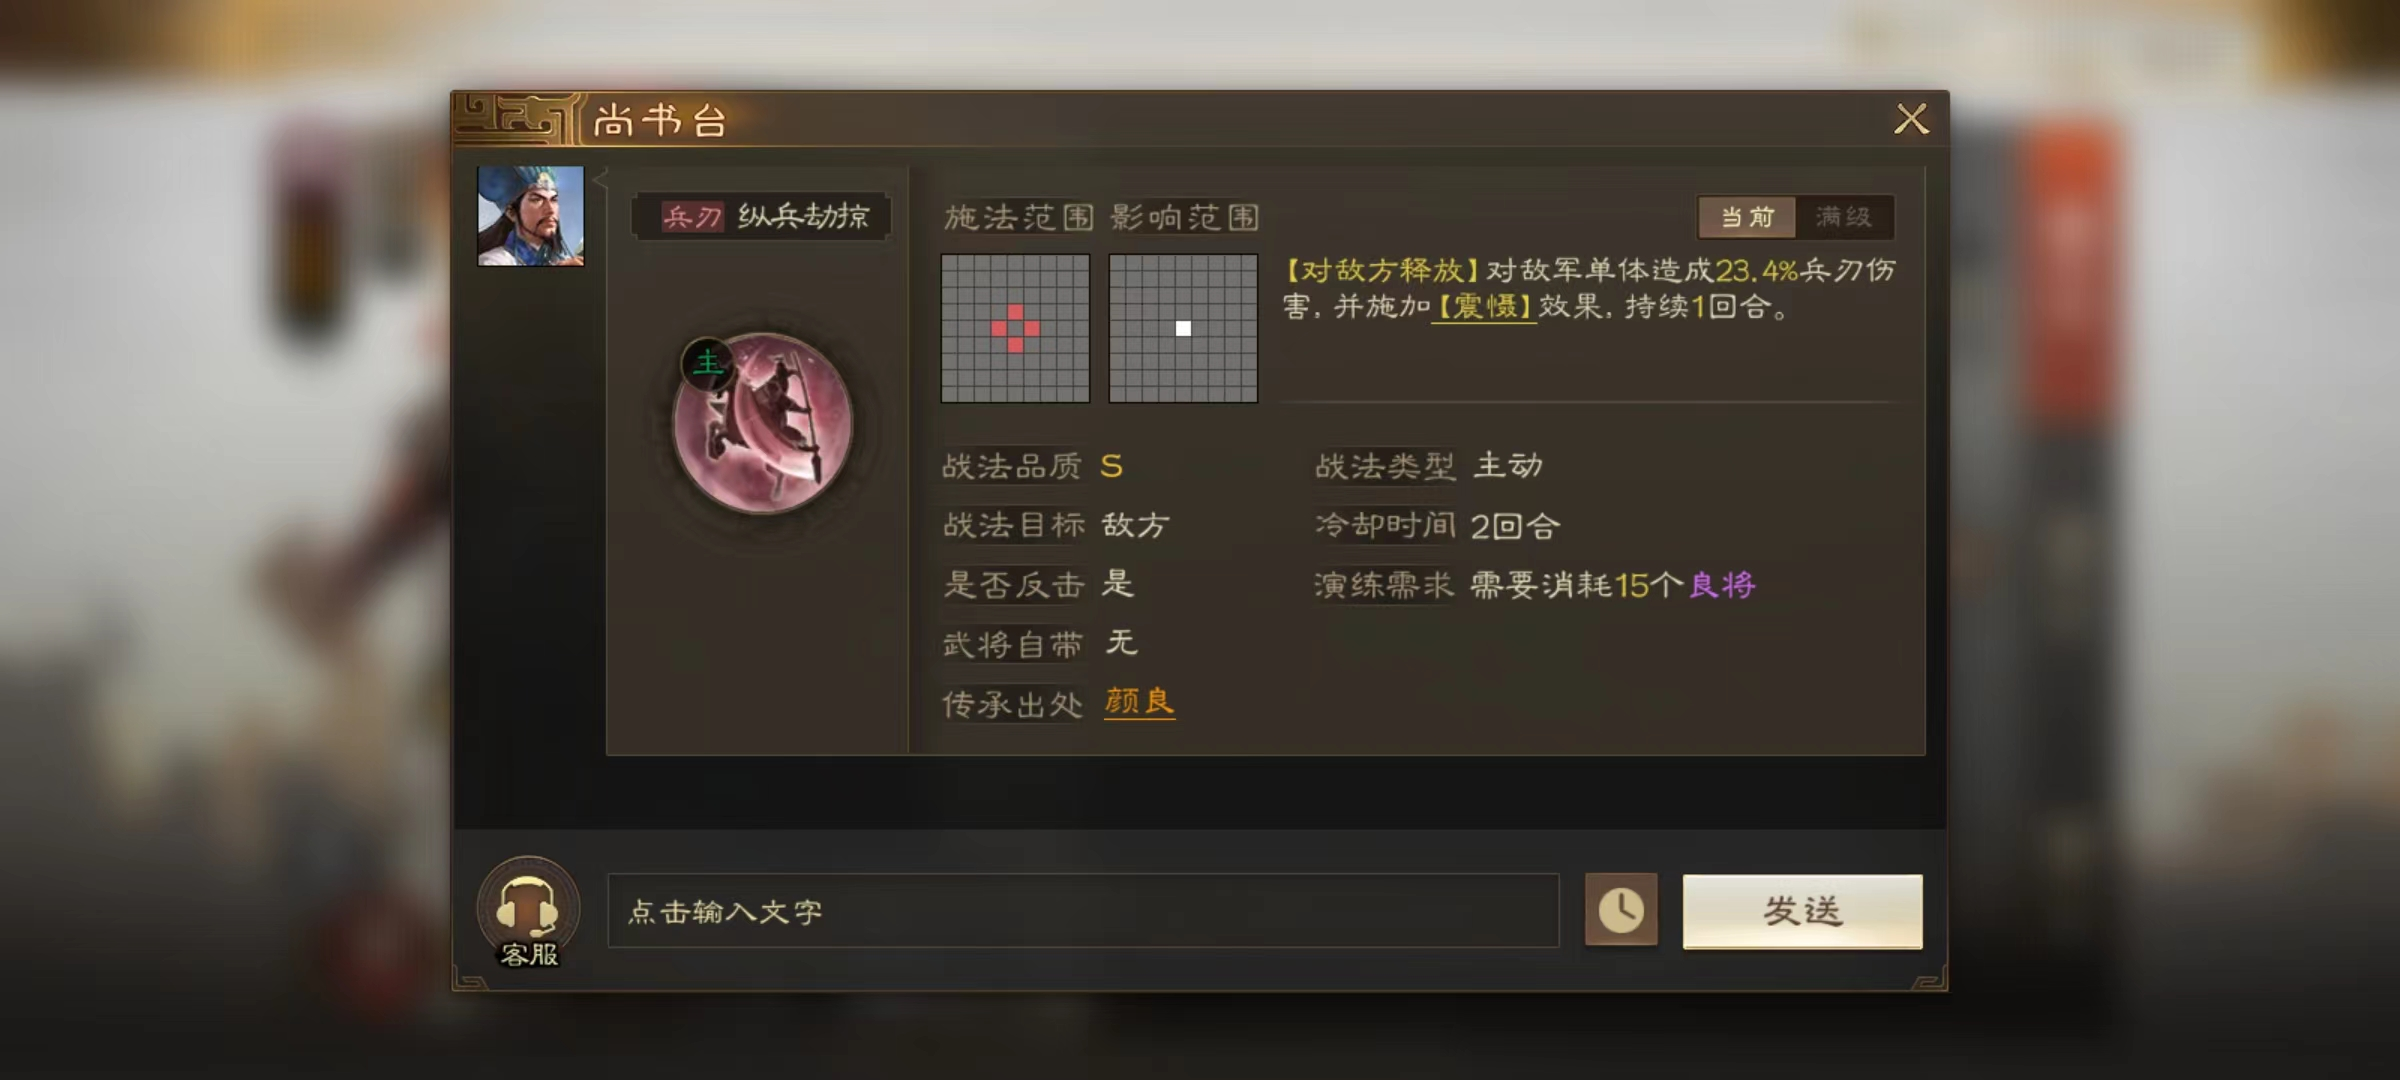Select the 纵兵劫掠 skill name label
This screenshot has height=1080, width=2400.
(804, 217)
